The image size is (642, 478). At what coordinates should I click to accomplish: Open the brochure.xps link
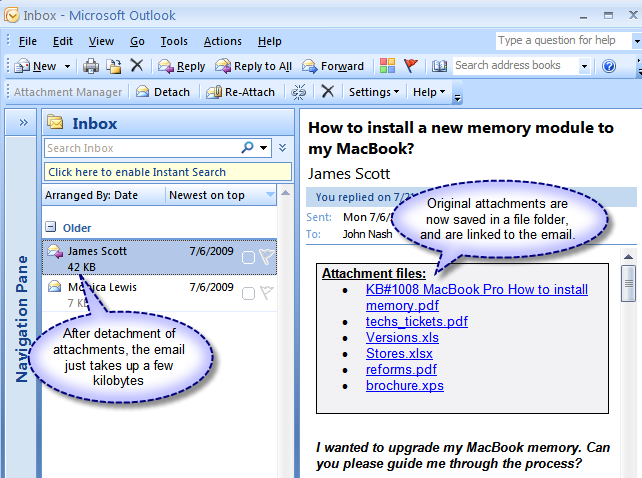[x=405, y=385]
